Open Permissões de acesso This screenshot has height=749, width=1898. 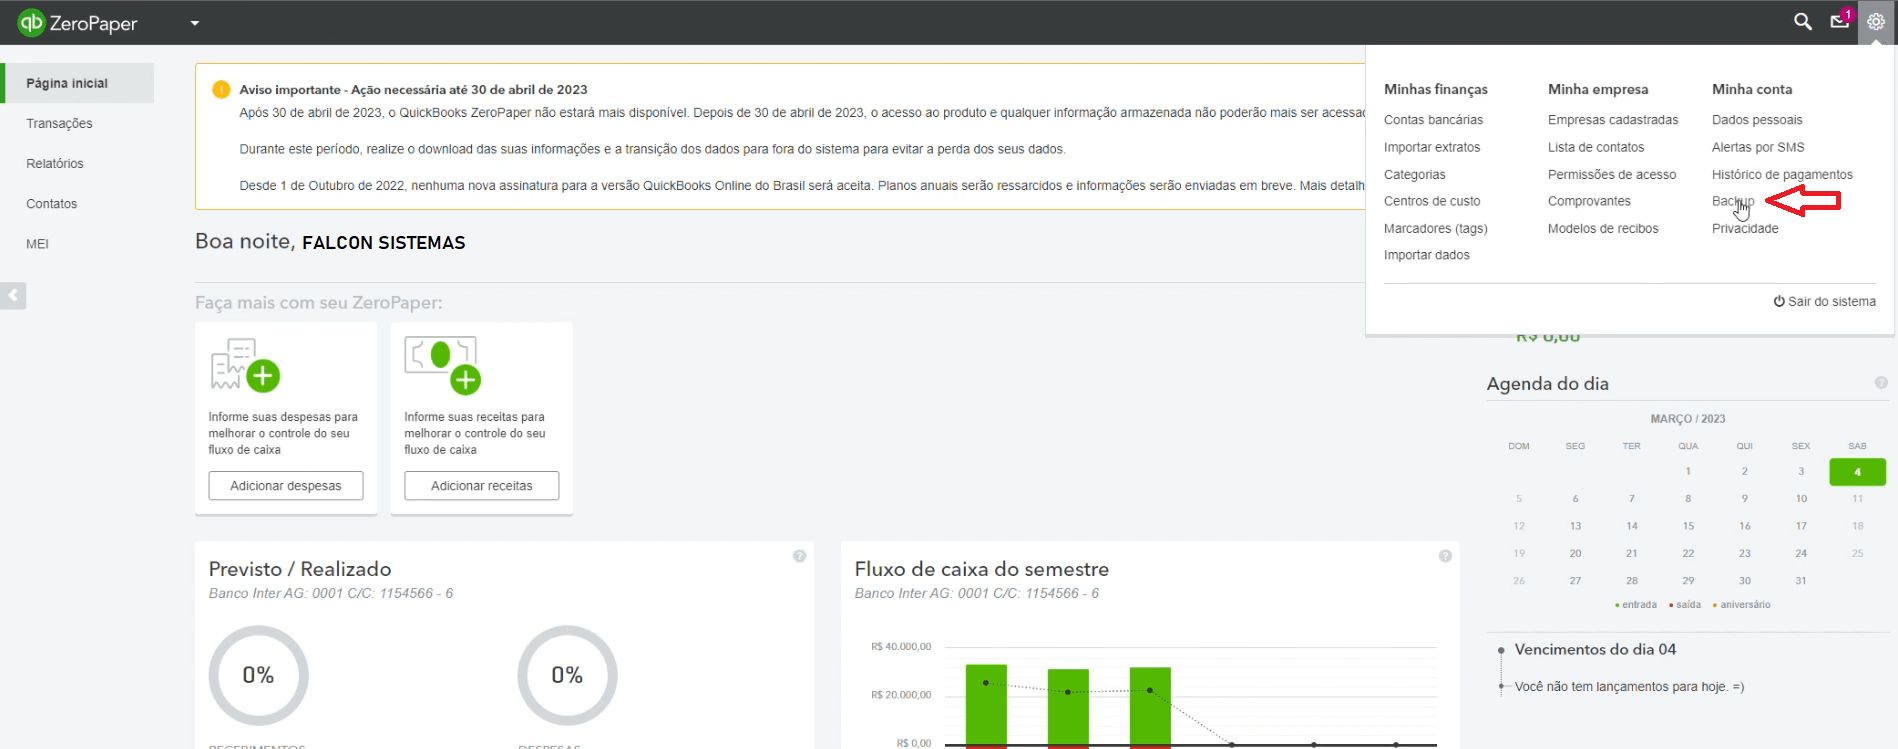(x=1612, y=174)
